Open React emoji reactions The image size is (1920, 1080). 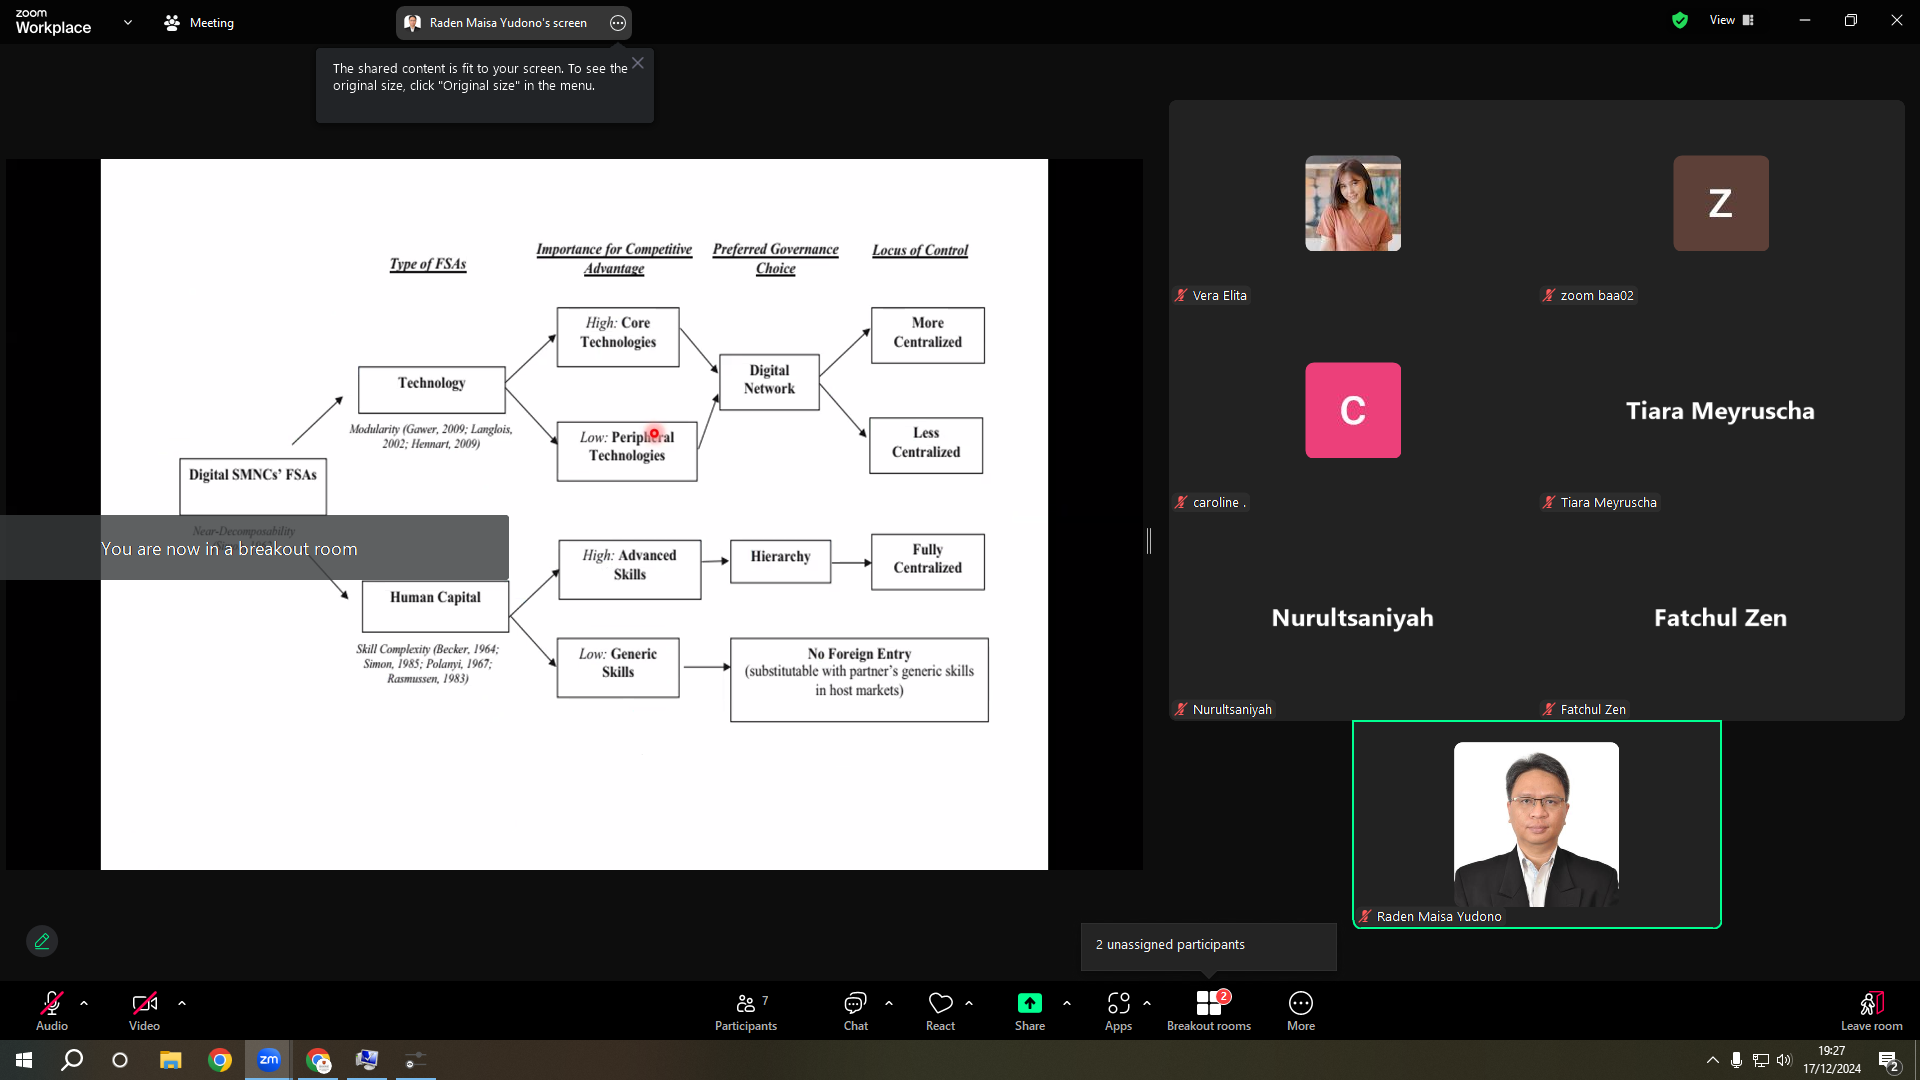tap(940, 1010)
